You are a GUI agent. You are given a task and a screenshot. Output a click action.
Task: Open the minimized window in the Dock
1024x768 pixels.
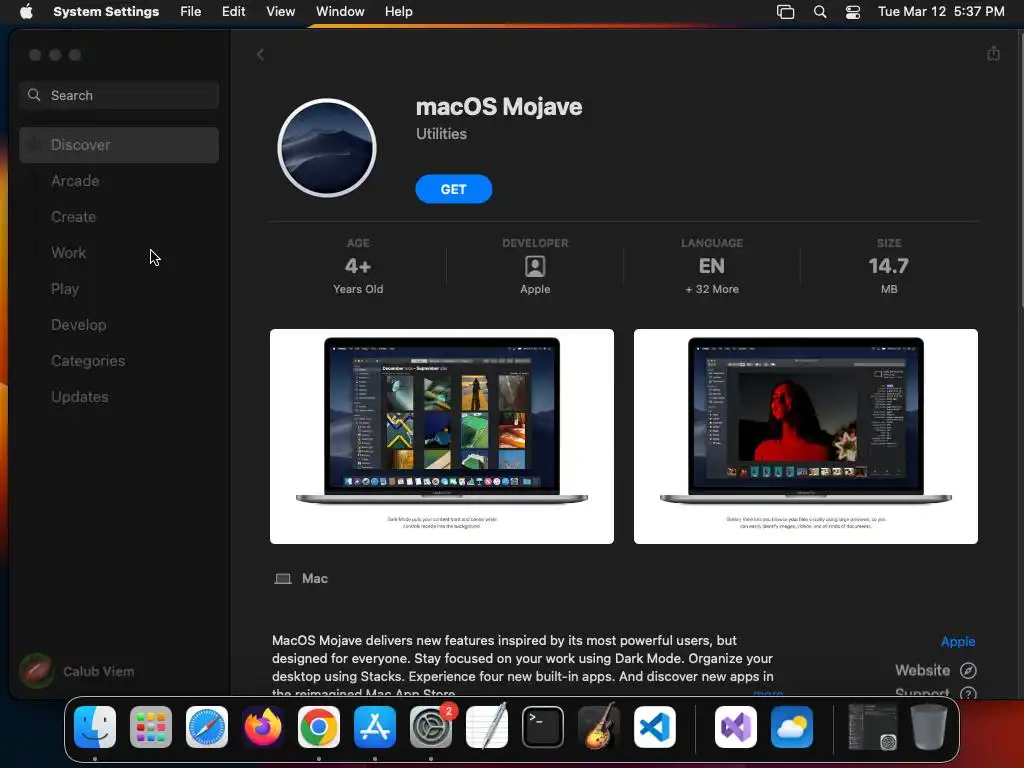(872, 727)
